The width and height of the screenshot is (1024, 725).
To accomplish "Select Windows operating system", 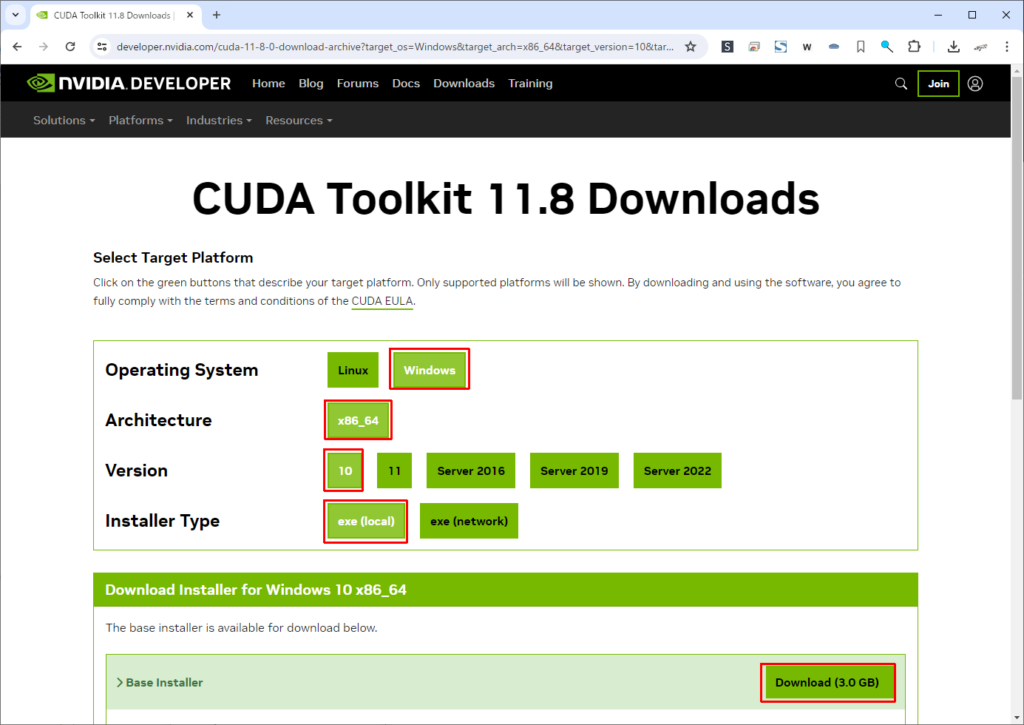I will (429, 370).
